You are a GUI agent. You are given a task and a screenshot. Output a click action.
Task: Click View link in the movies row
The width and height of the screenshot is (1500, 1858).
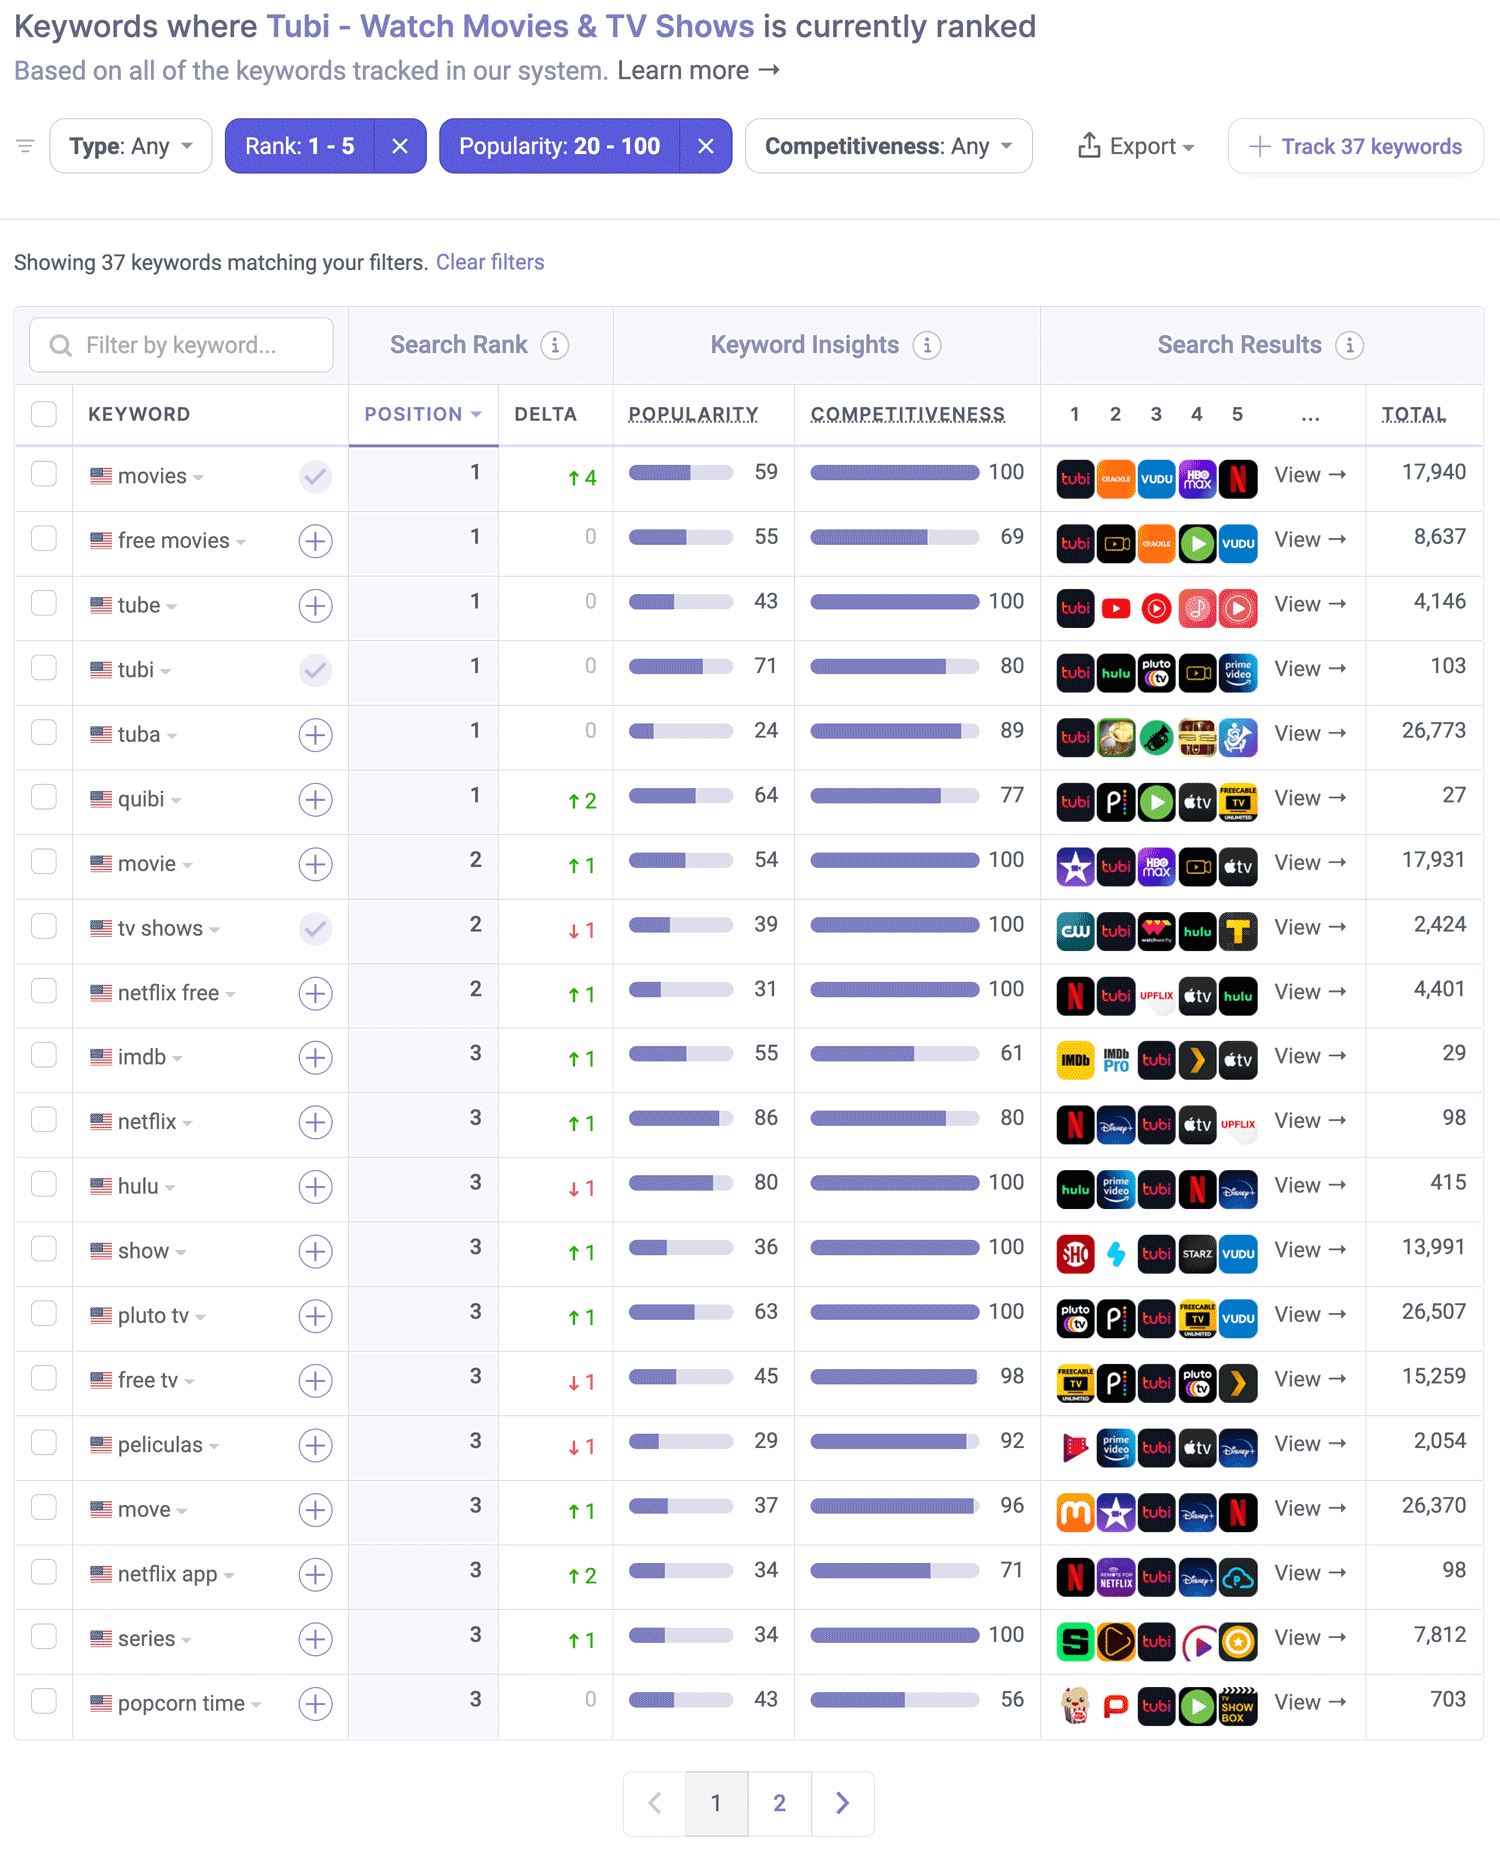[1310, 475]
